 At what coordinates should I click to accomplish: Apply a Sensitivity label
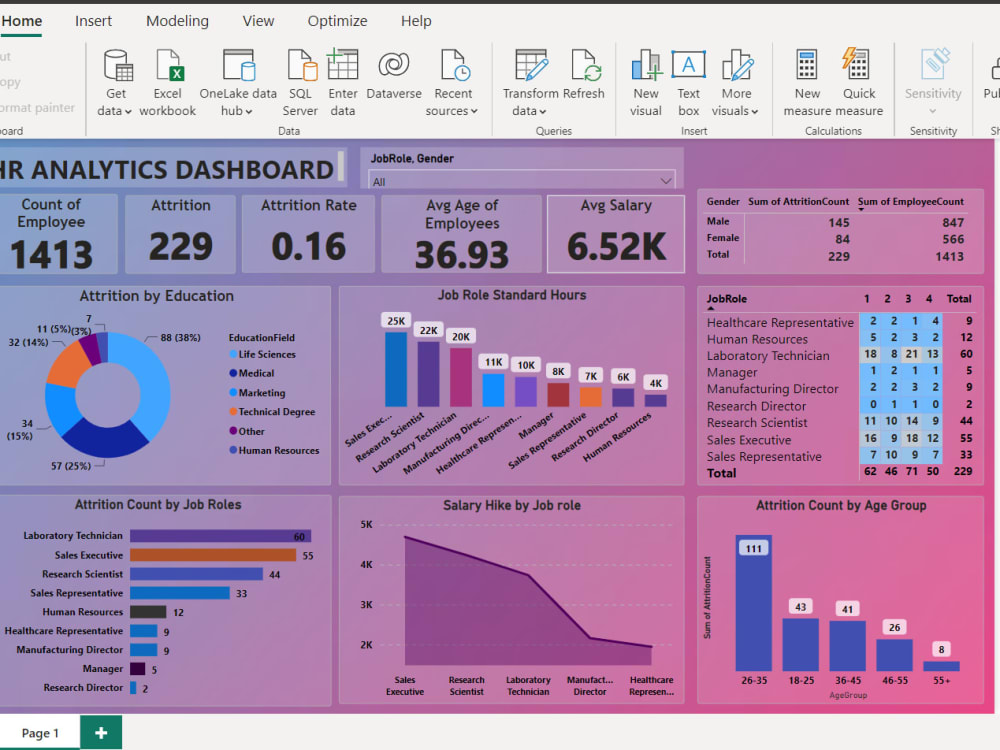click(x=932, y=80)
